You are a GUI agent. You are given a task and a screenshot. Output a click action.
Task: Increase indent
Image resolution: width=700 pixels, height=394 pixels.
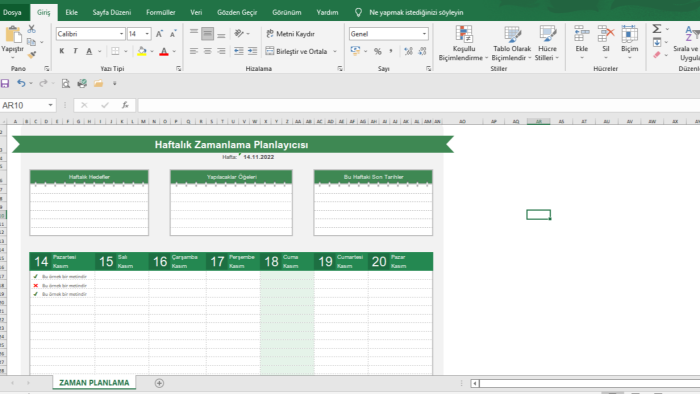click(x=253, y=51)
